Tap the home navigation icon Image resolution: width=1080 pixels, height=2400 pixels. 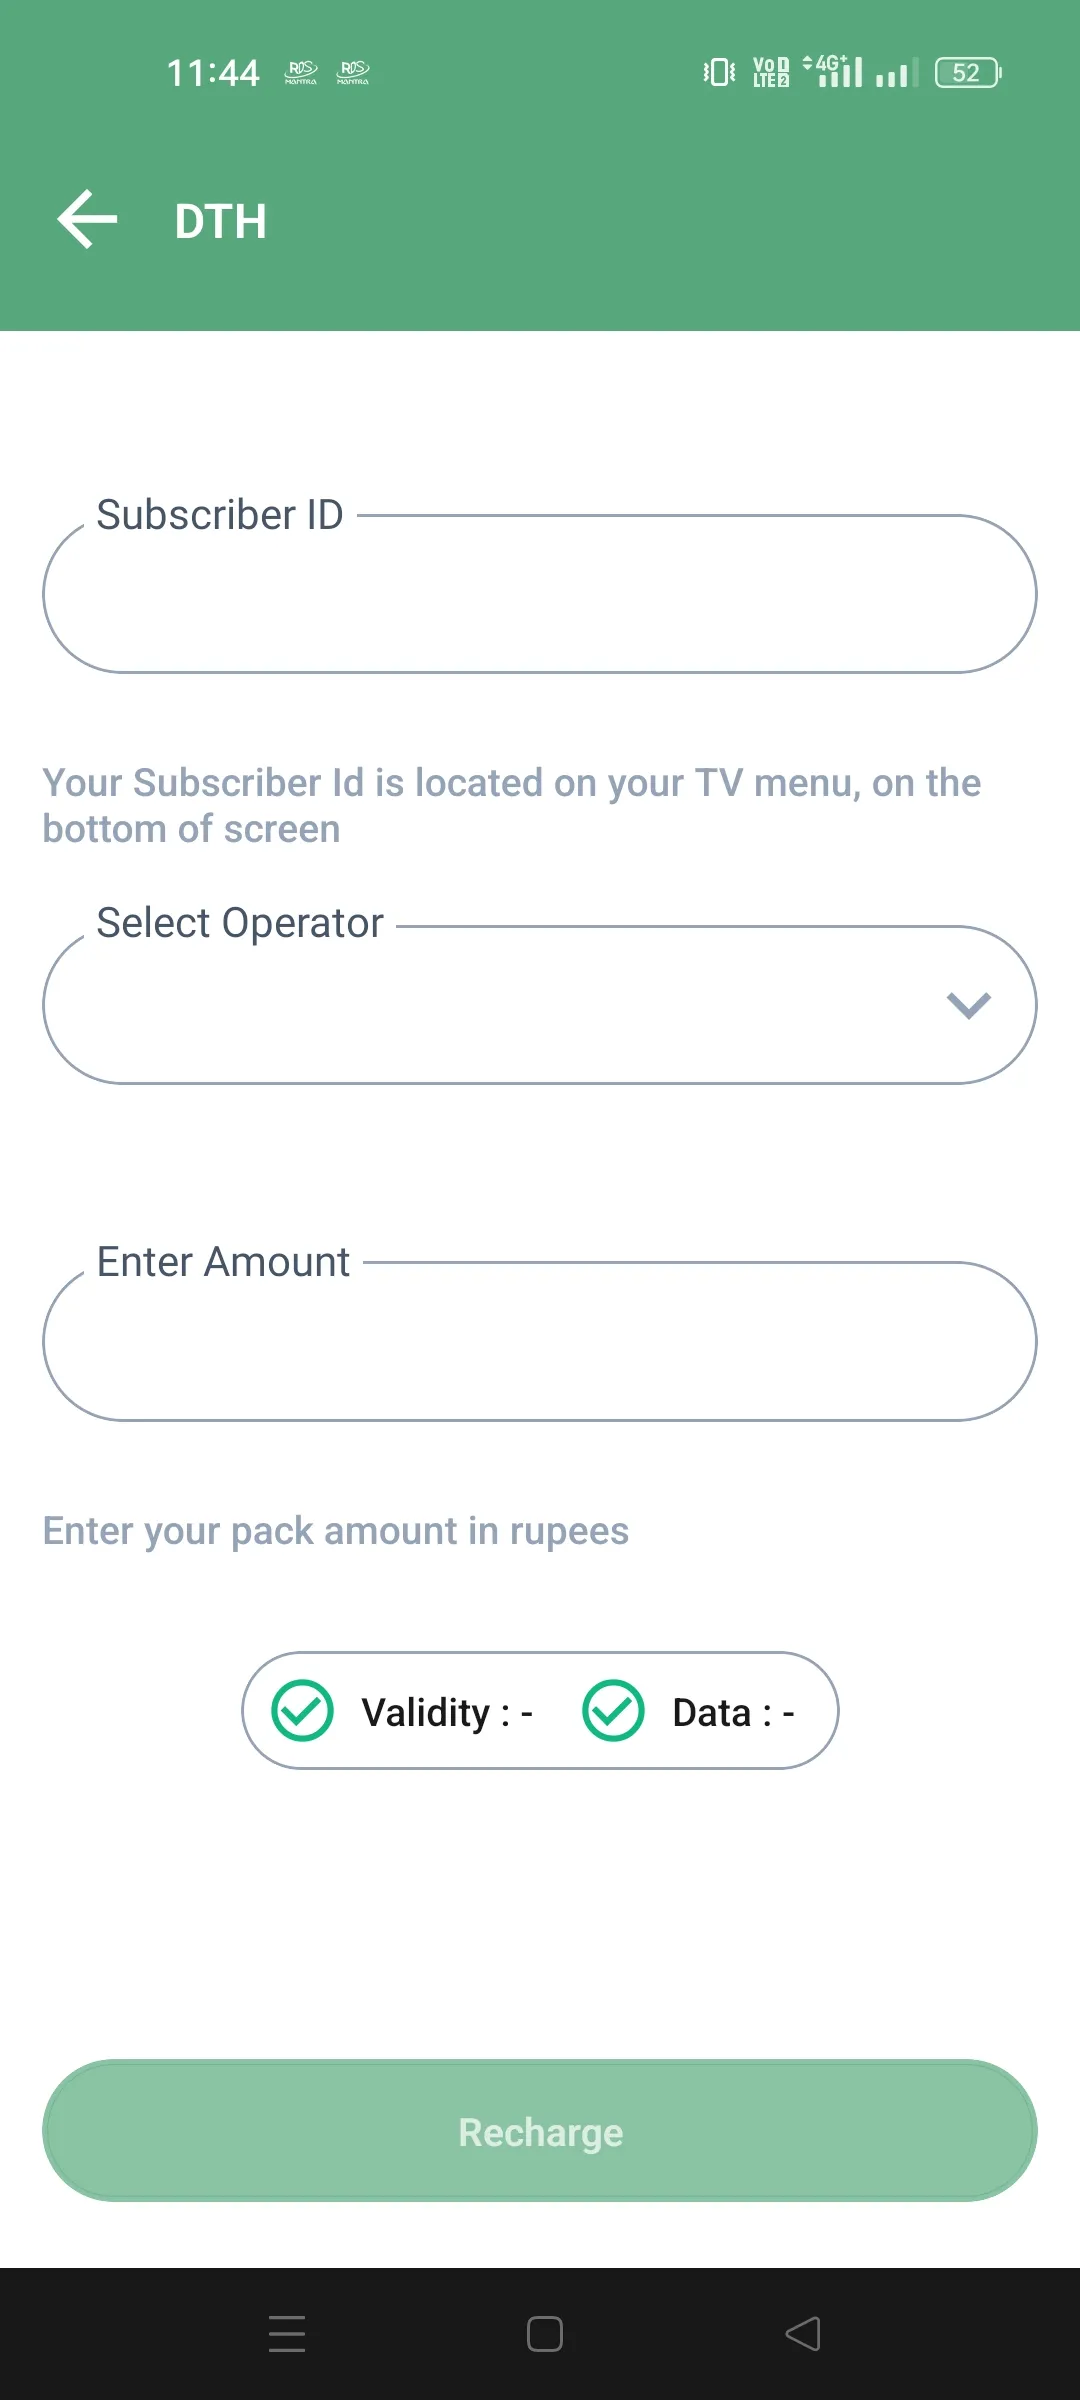click(x=543, y=2334)
